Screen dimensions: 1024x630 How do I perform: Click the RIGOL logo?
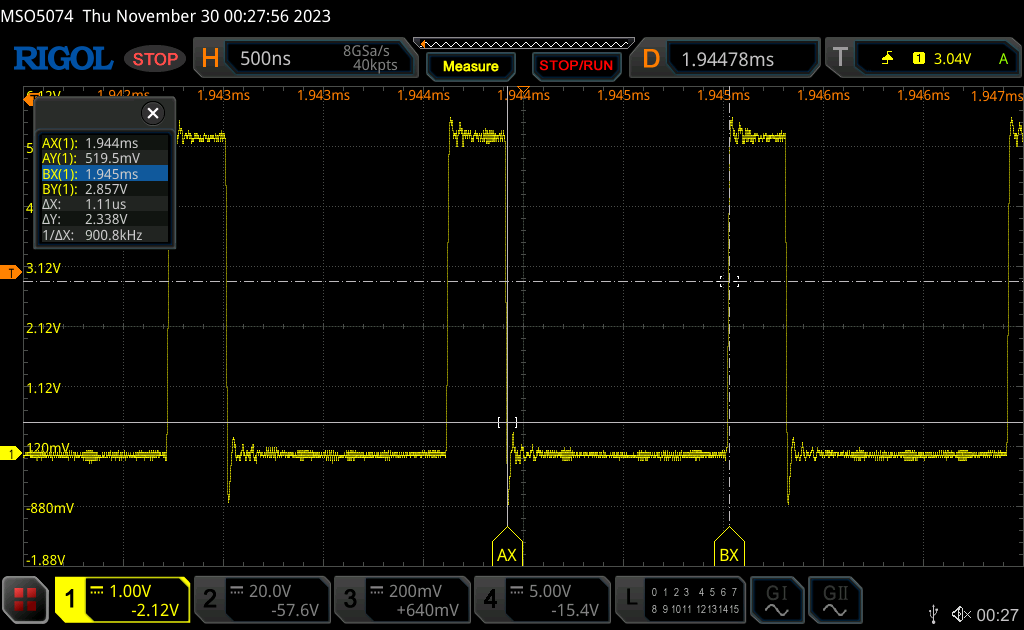[x=62, y=59]
